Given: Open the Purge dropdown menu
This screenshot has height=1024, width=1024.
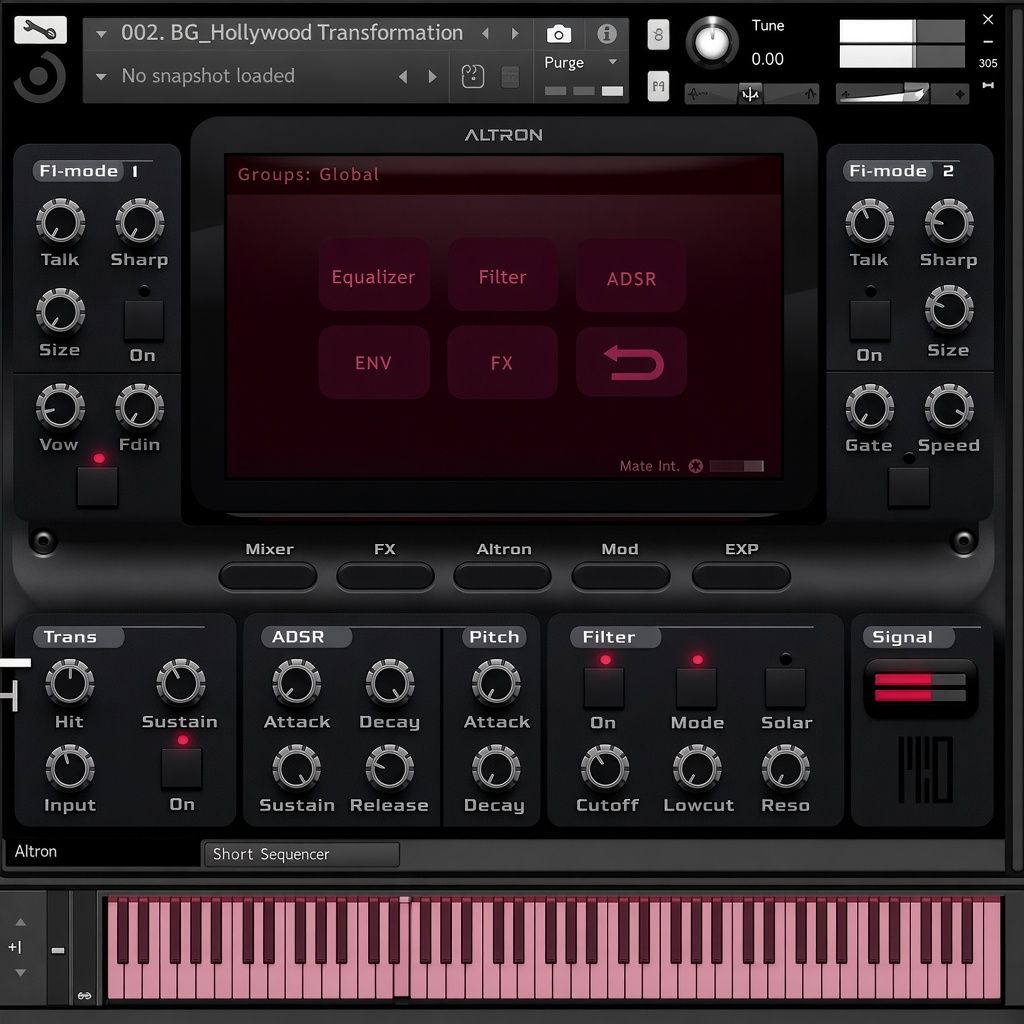Looking at the screenshot, I should pos(581,63).
